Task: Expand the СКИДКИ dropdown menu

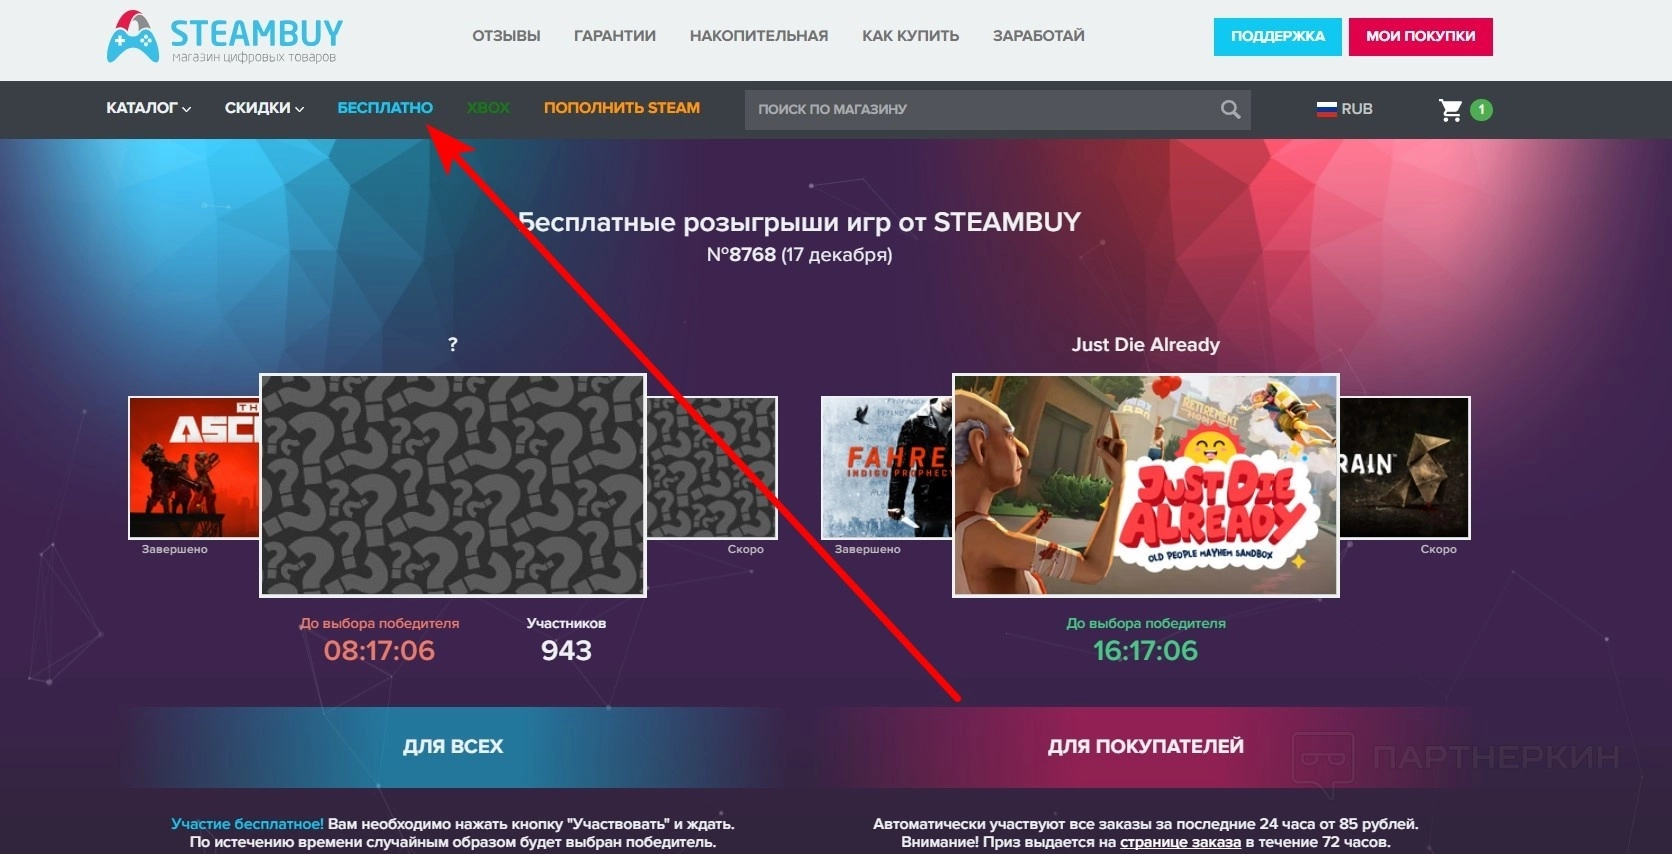Action: (264, 108)
